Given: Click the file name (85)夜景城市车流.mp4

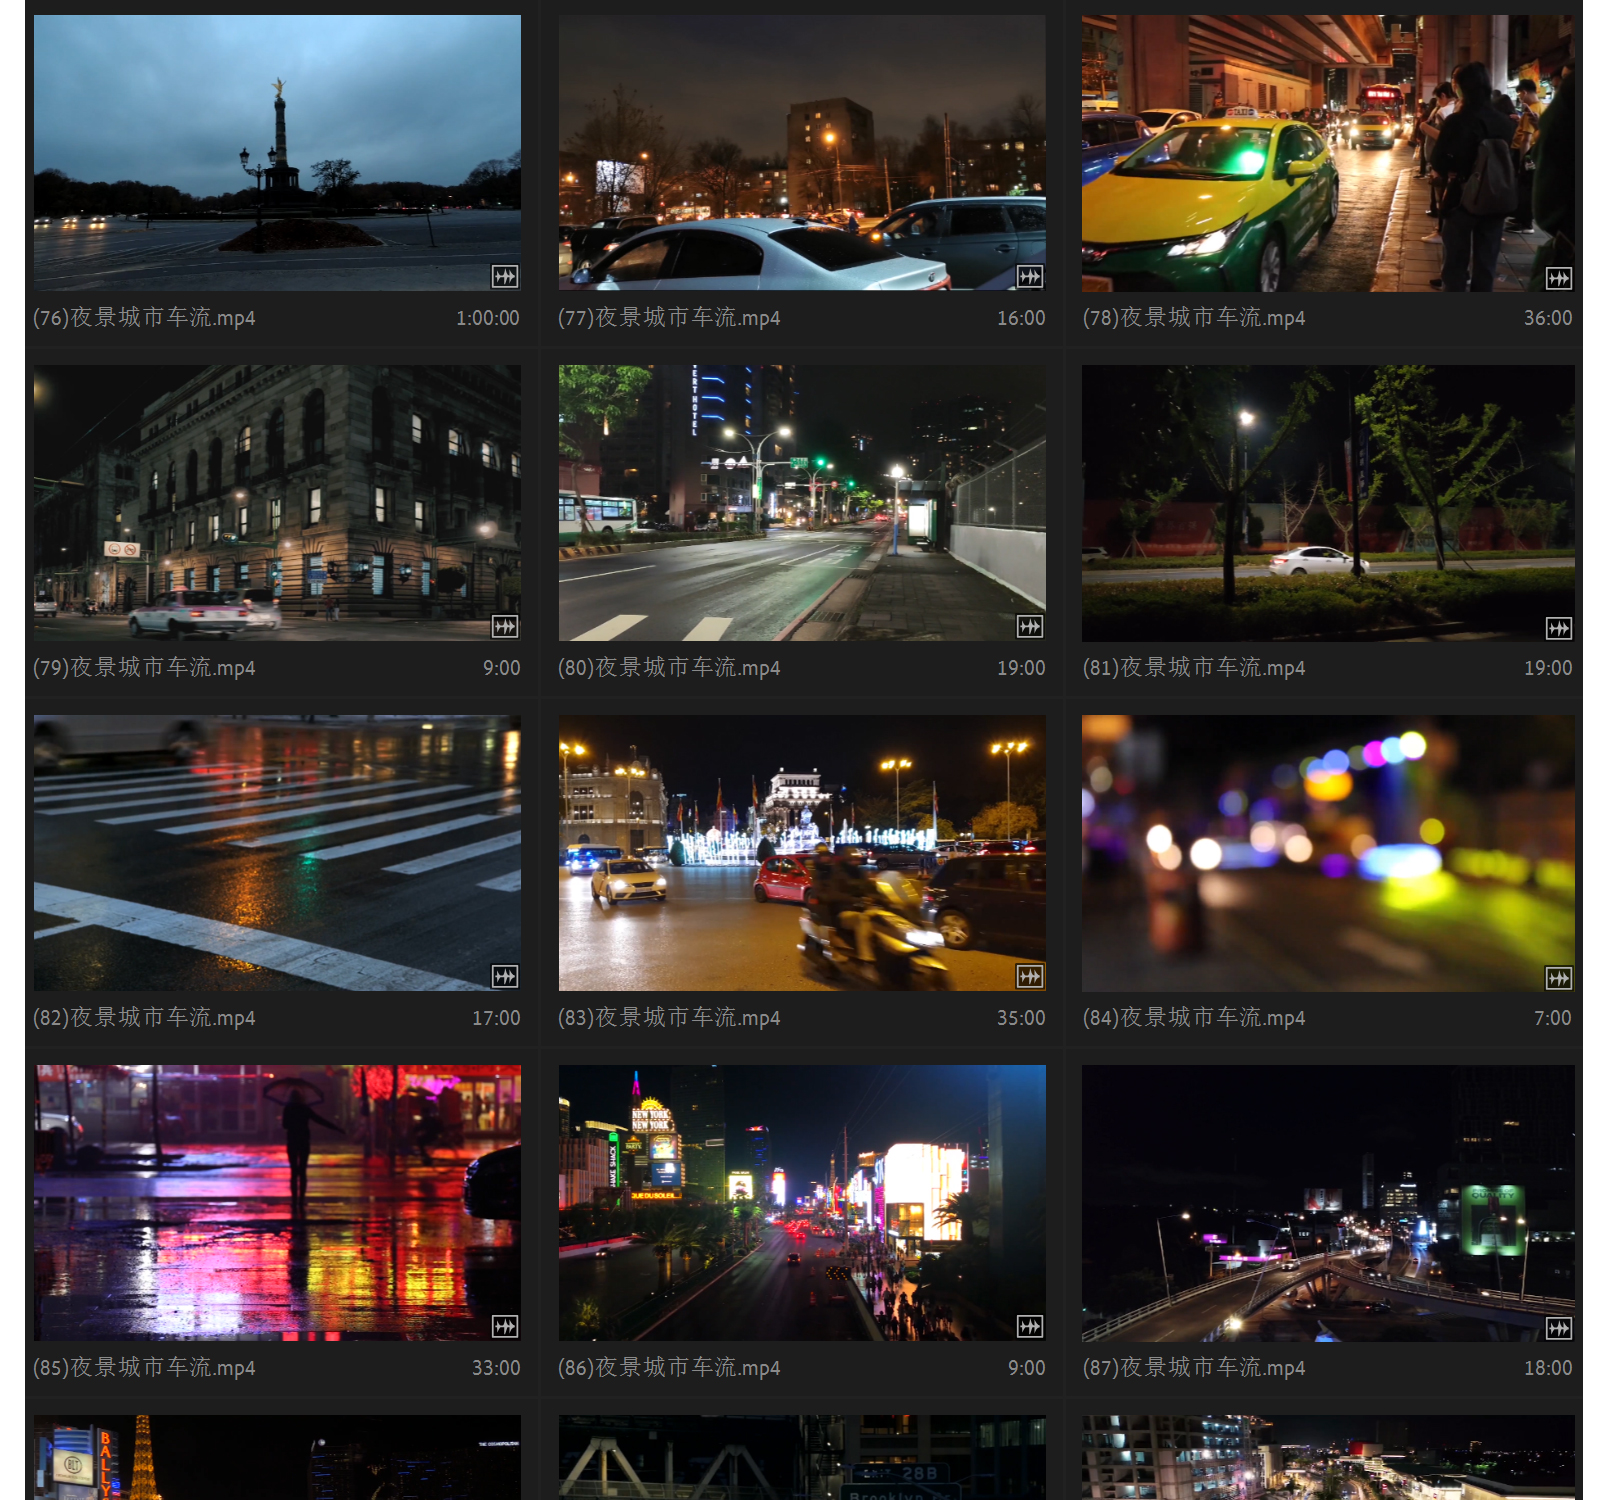Looking at the screenshot, I should click(144, 1368).
